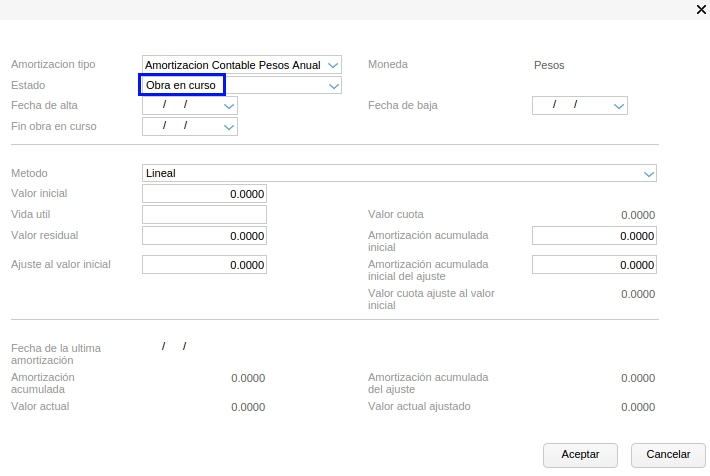The height and width of the screenshot is (476, 710).
Task: Click the Lineal Metodo field
Action: [x=390, y=174]
